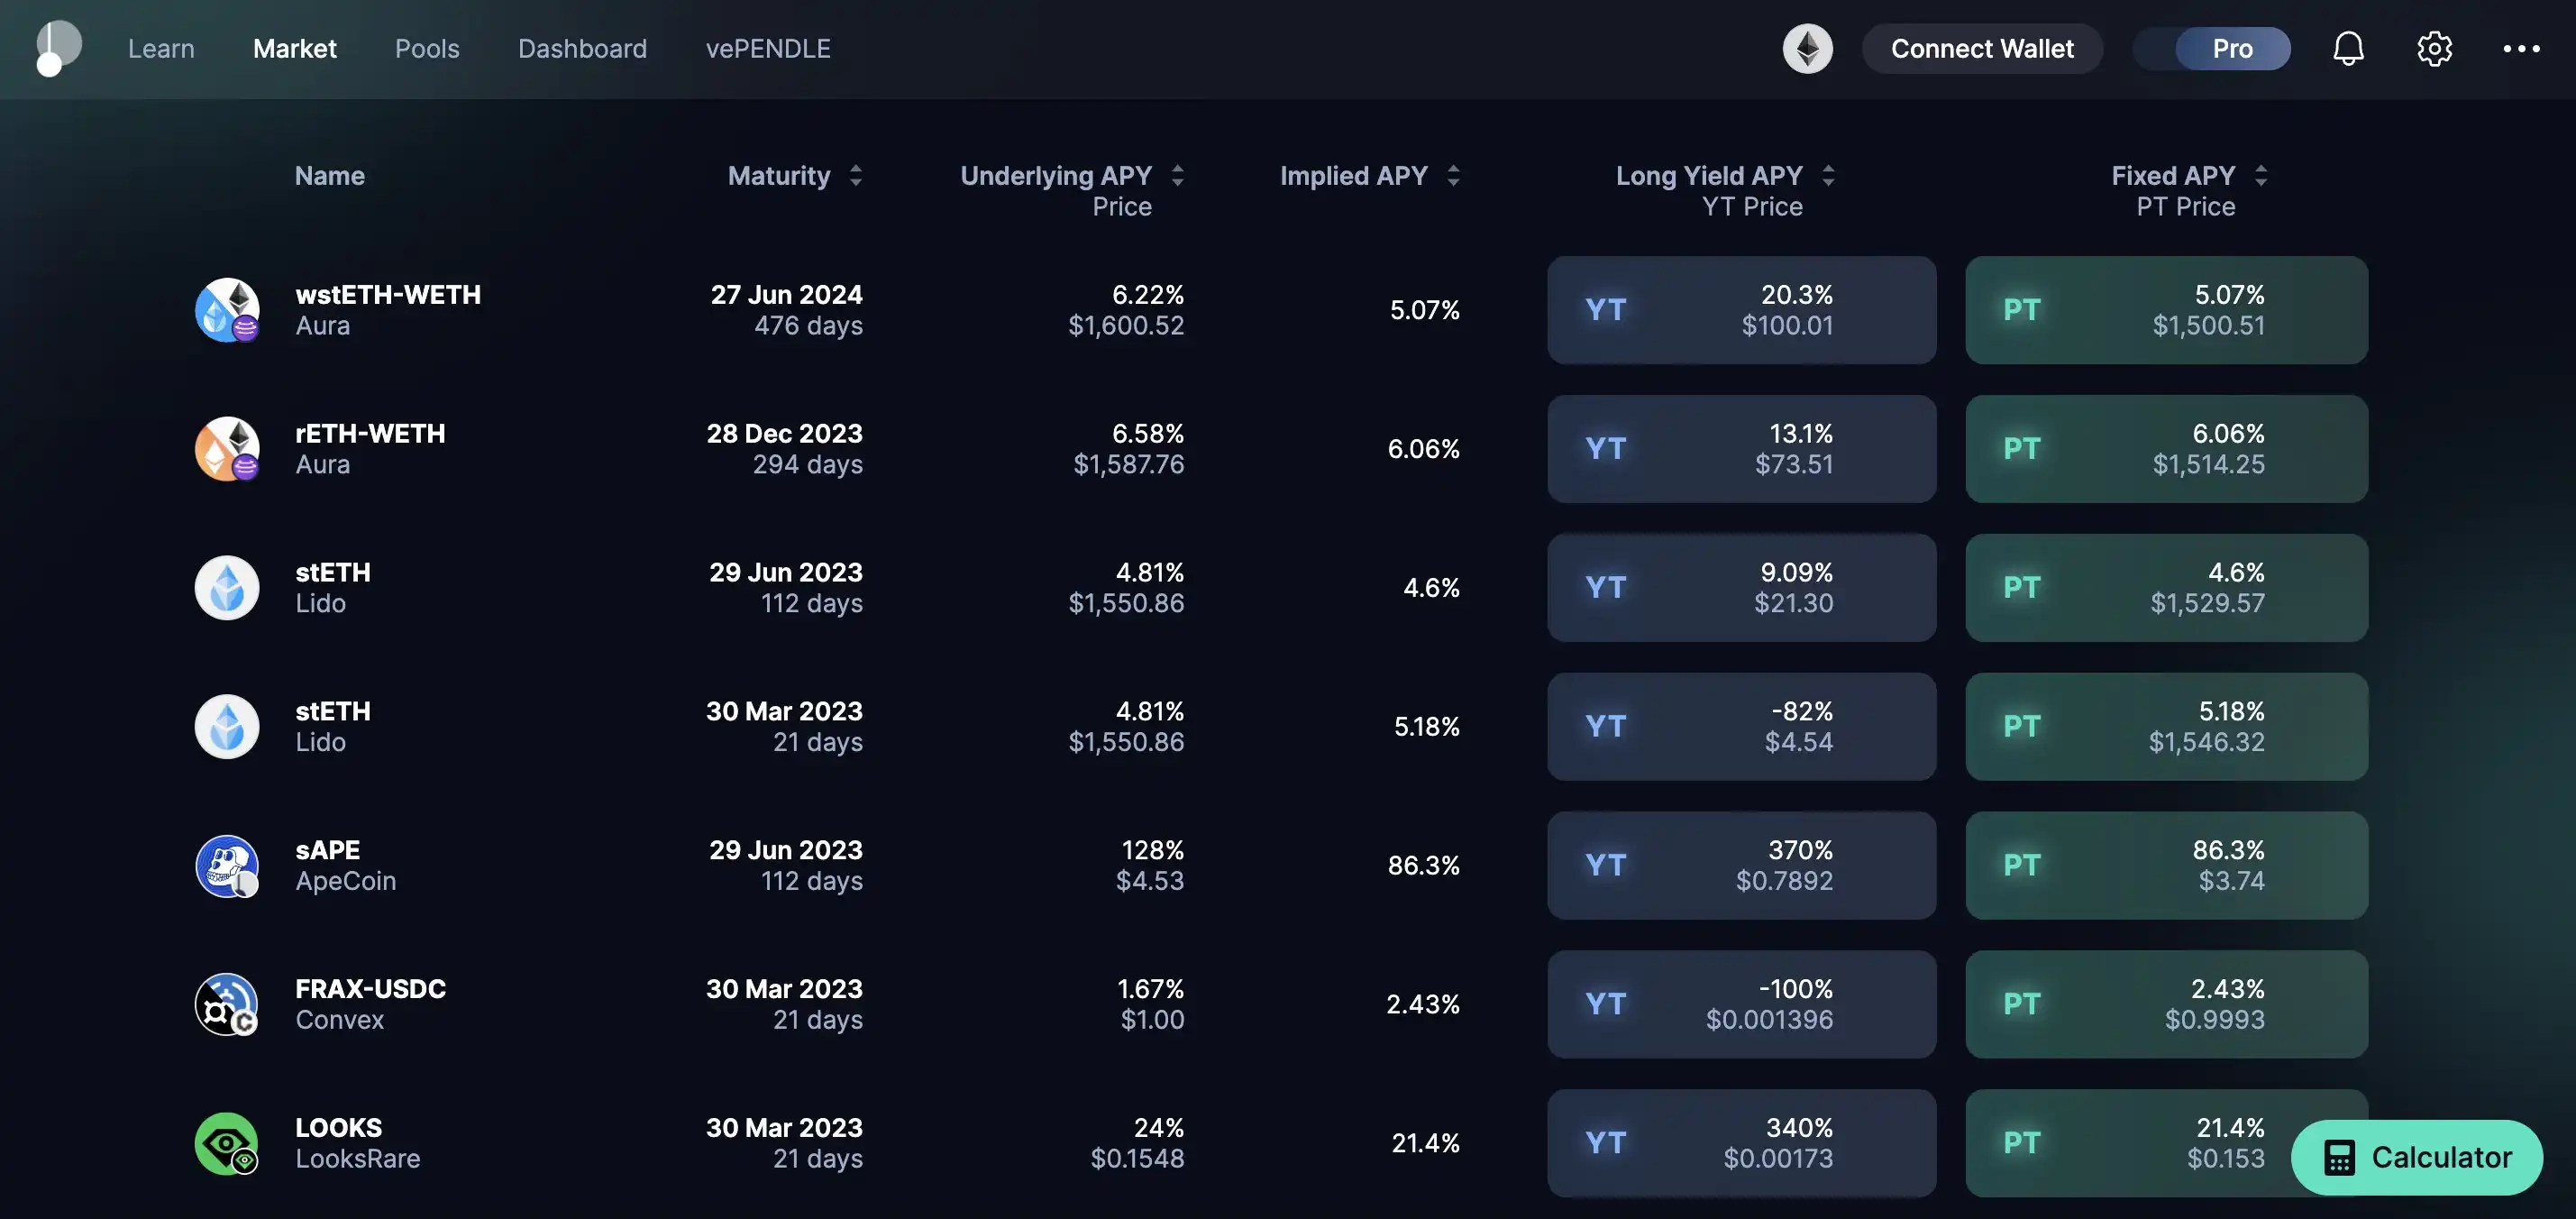Expand the Implied APY sort dropdown

pyautogui.click(x=1454, y=176)
